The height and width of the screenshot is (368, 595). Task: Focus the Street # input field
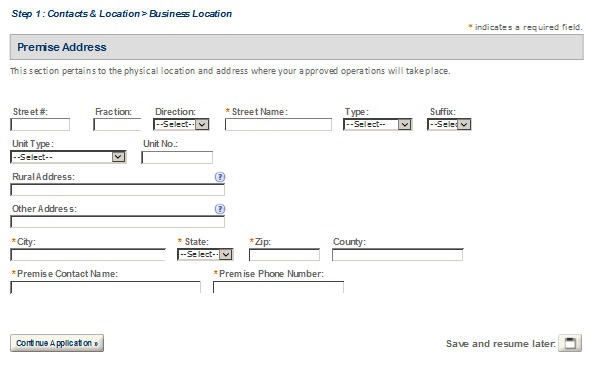(40, 125)
